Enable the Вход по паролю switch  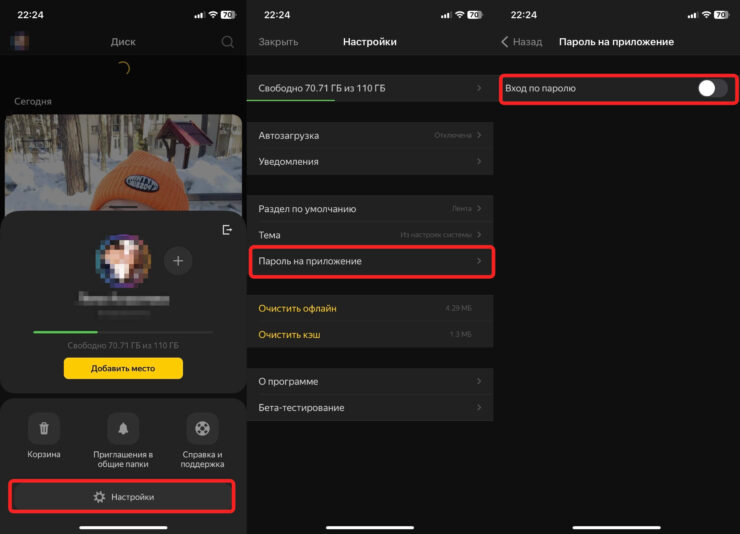point(712,88)
